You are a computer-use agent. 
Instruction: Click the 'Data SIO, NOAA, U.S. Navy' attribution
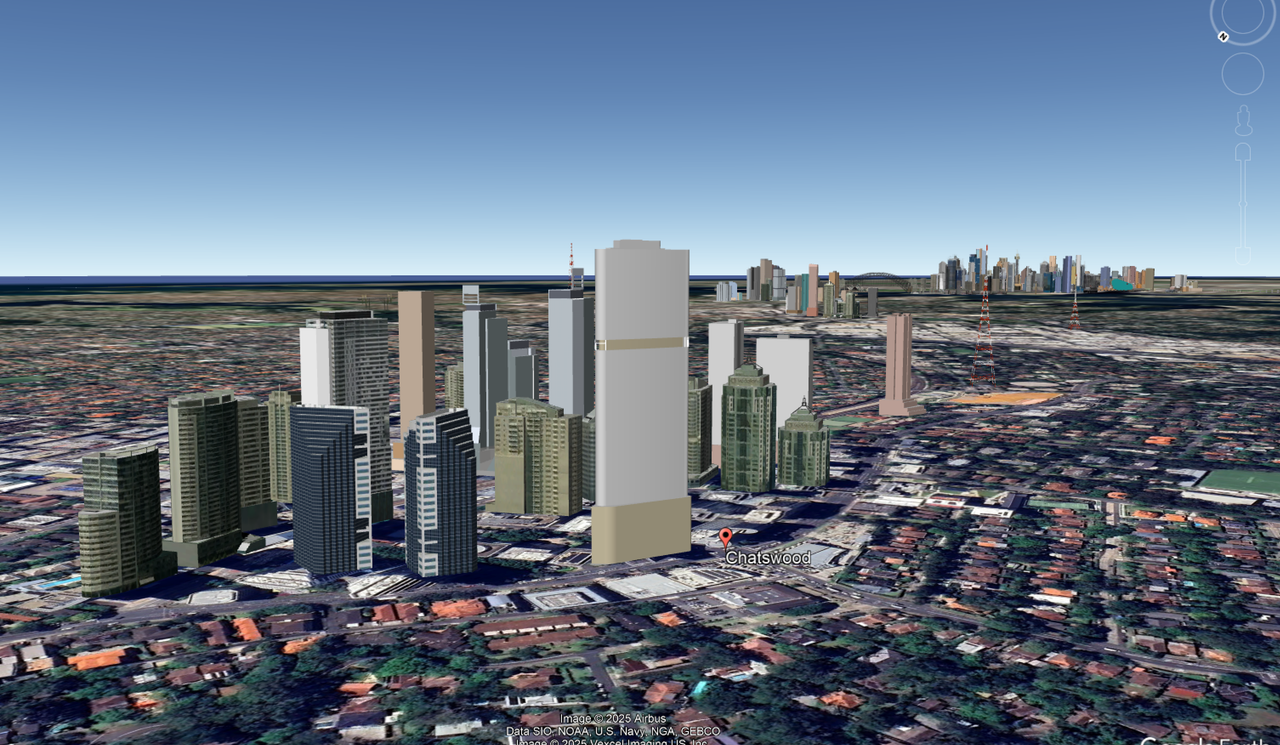613,731
